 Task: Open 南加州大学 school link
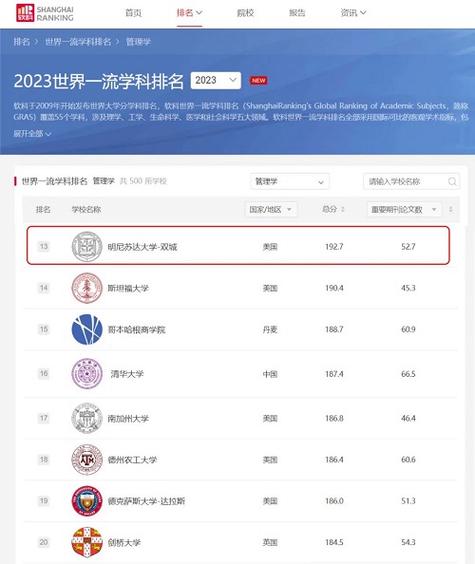(x=128, y=418)
